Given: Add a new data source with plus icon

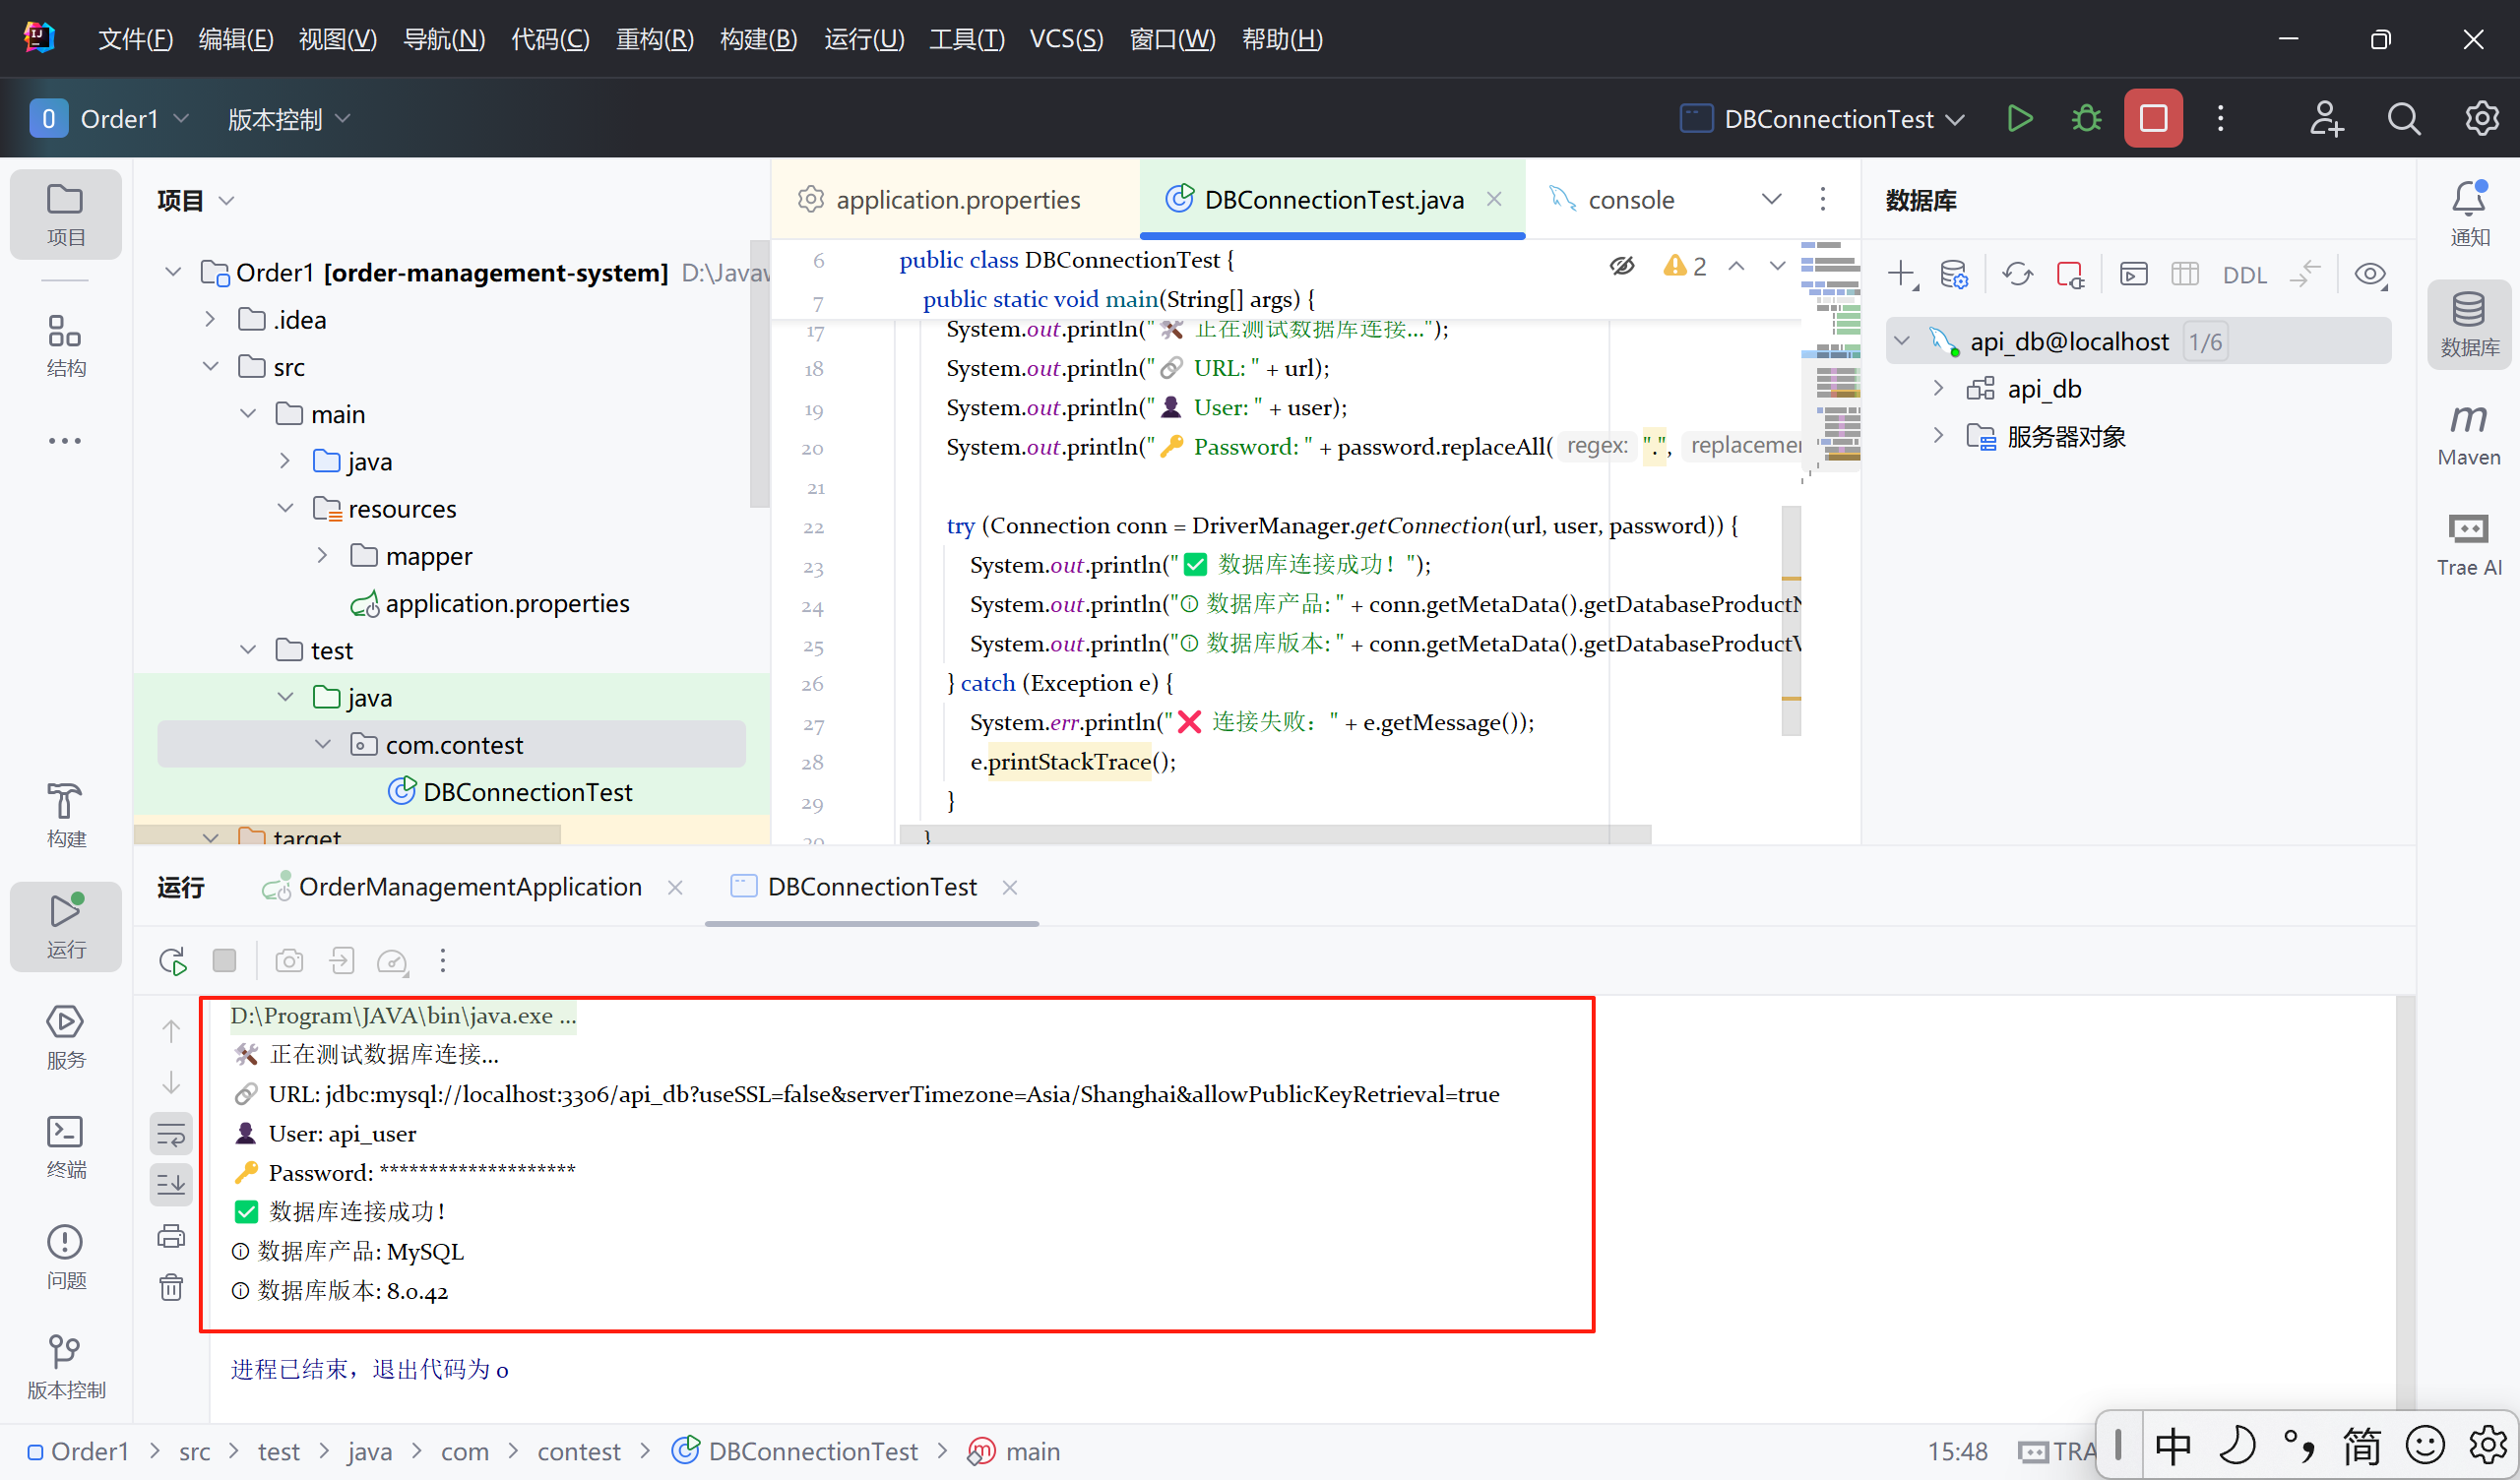Looking at the screenshot, I should [x=1901, y=273].
